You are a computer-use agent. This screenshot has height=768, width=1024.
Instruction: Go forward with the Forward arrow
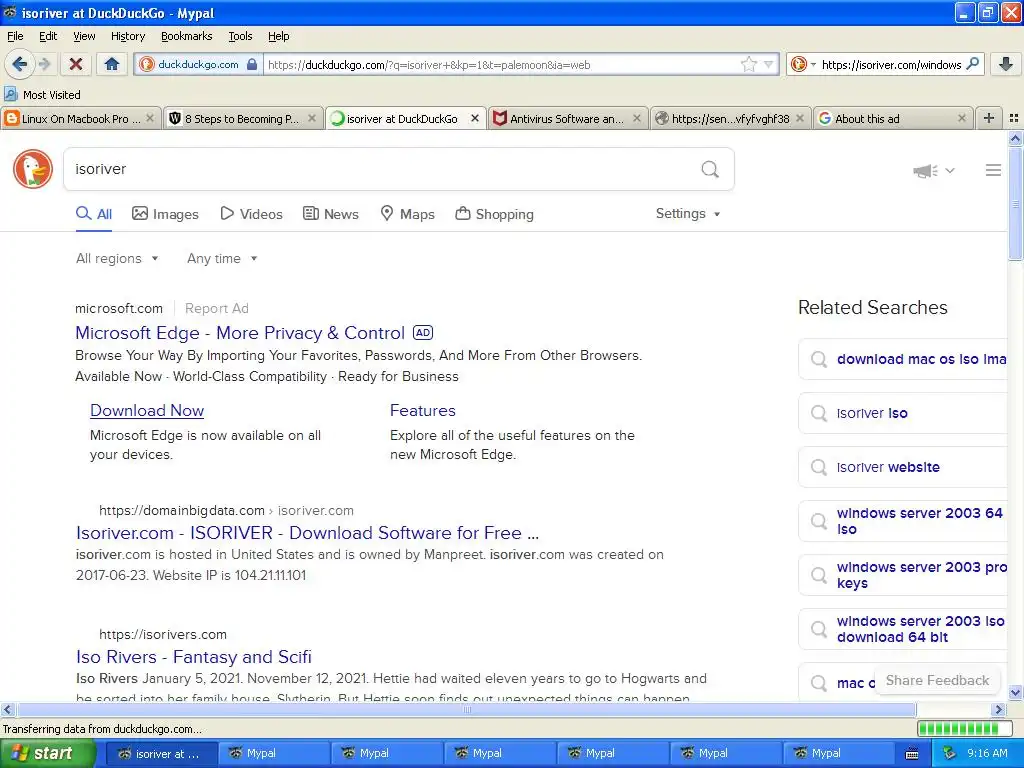44,64
